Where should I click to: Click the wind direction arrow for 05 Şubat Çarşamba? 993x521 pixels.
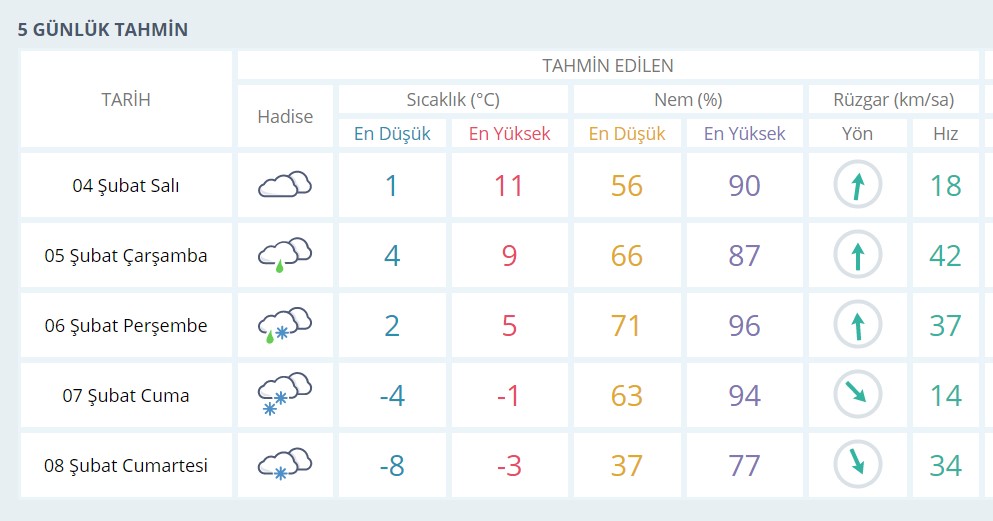(x=857, y=255)
